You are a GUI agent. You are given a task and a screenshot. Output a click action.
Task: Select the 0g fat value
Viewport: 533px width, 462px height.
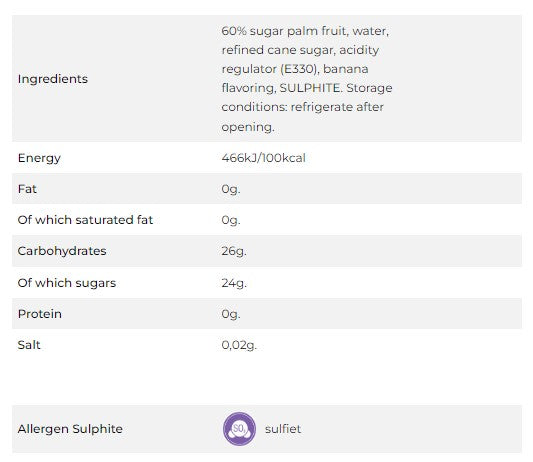[231, 189]
